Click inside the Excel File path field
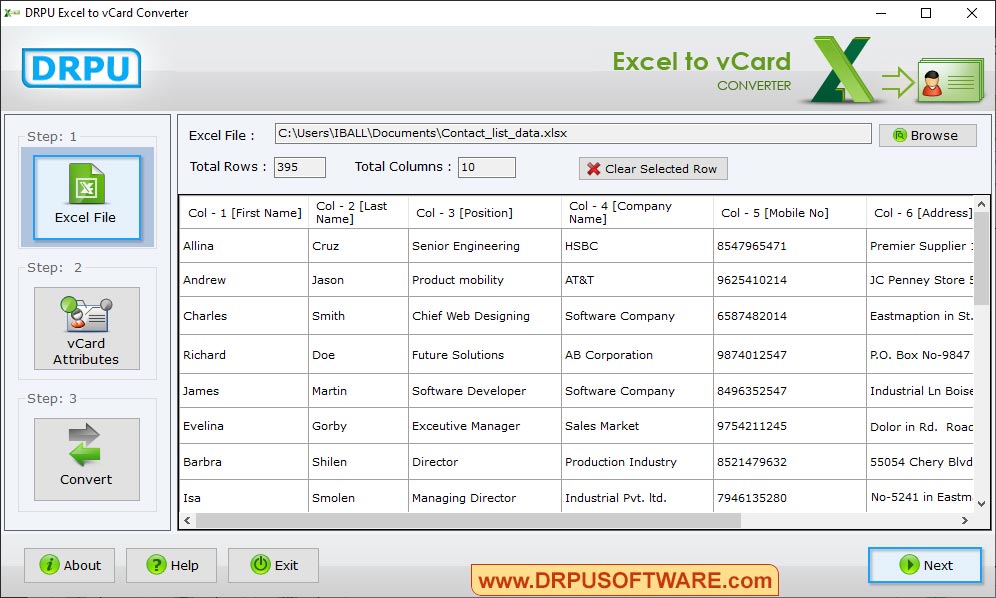This screenshot has width=996, height=598. (x=570, y=133)
